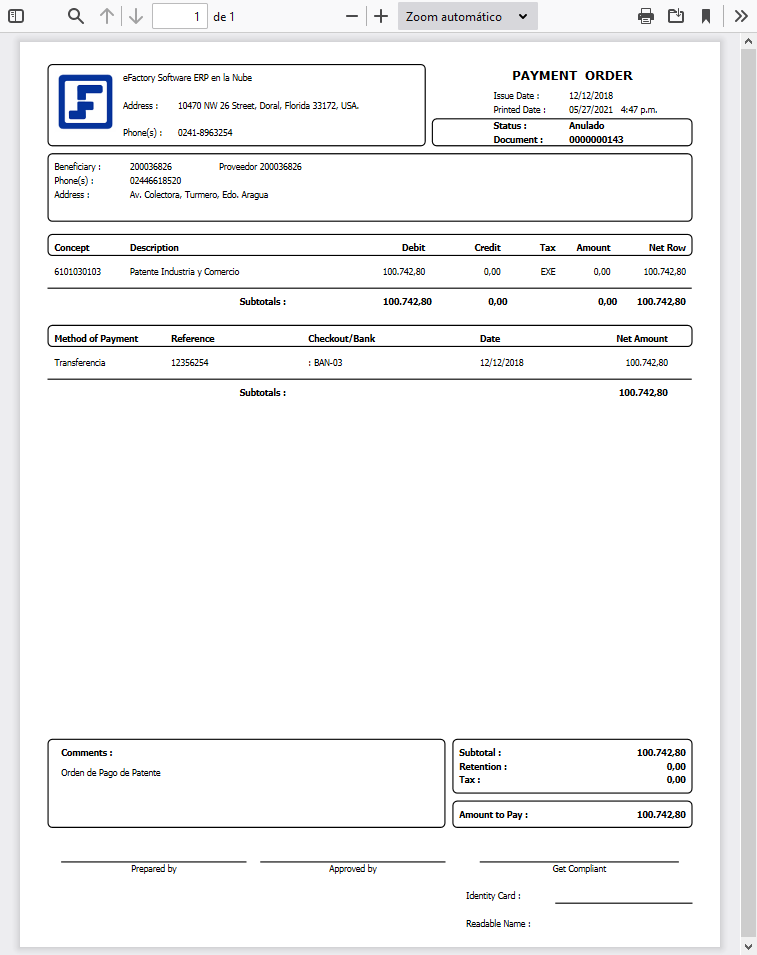Open the Zoom automático dropdown
The height and width of the screenshot is (955, 757).
point(468,16)
